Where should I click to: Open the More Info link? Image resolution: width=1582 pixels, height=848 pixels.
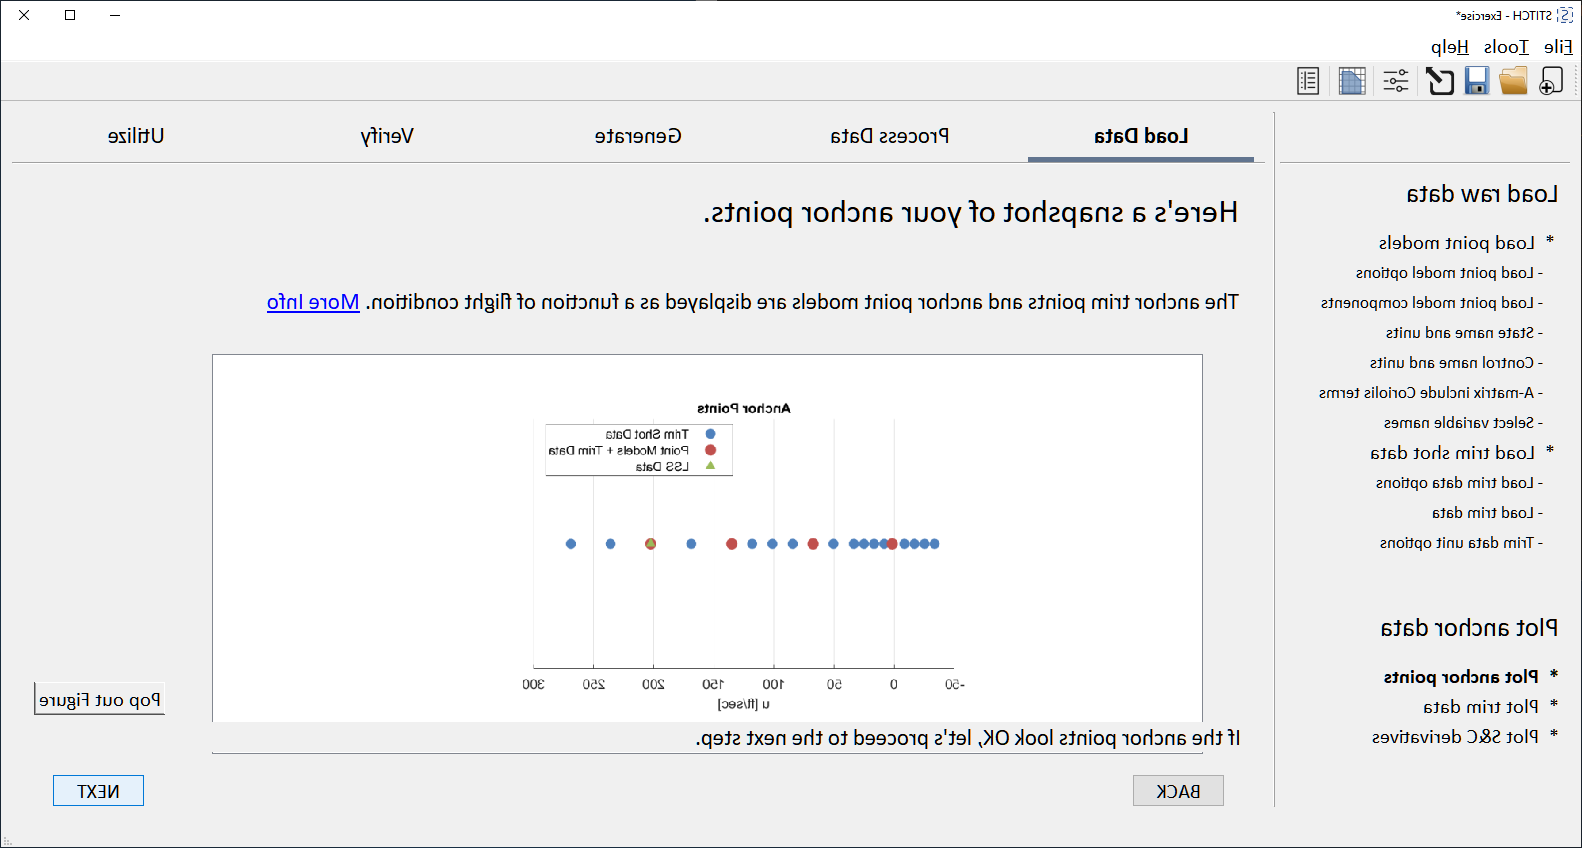[x=313, y=302]
